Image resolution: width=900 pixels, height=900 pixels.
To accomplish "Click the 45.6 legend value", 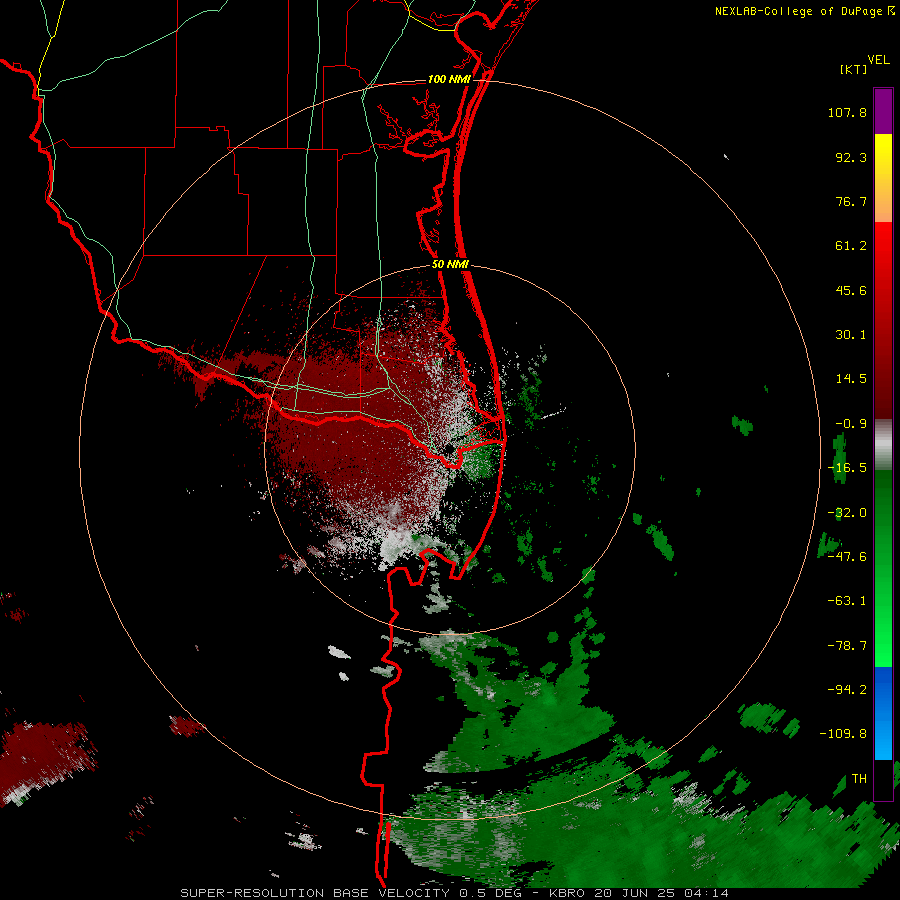I will click(851, 290).
